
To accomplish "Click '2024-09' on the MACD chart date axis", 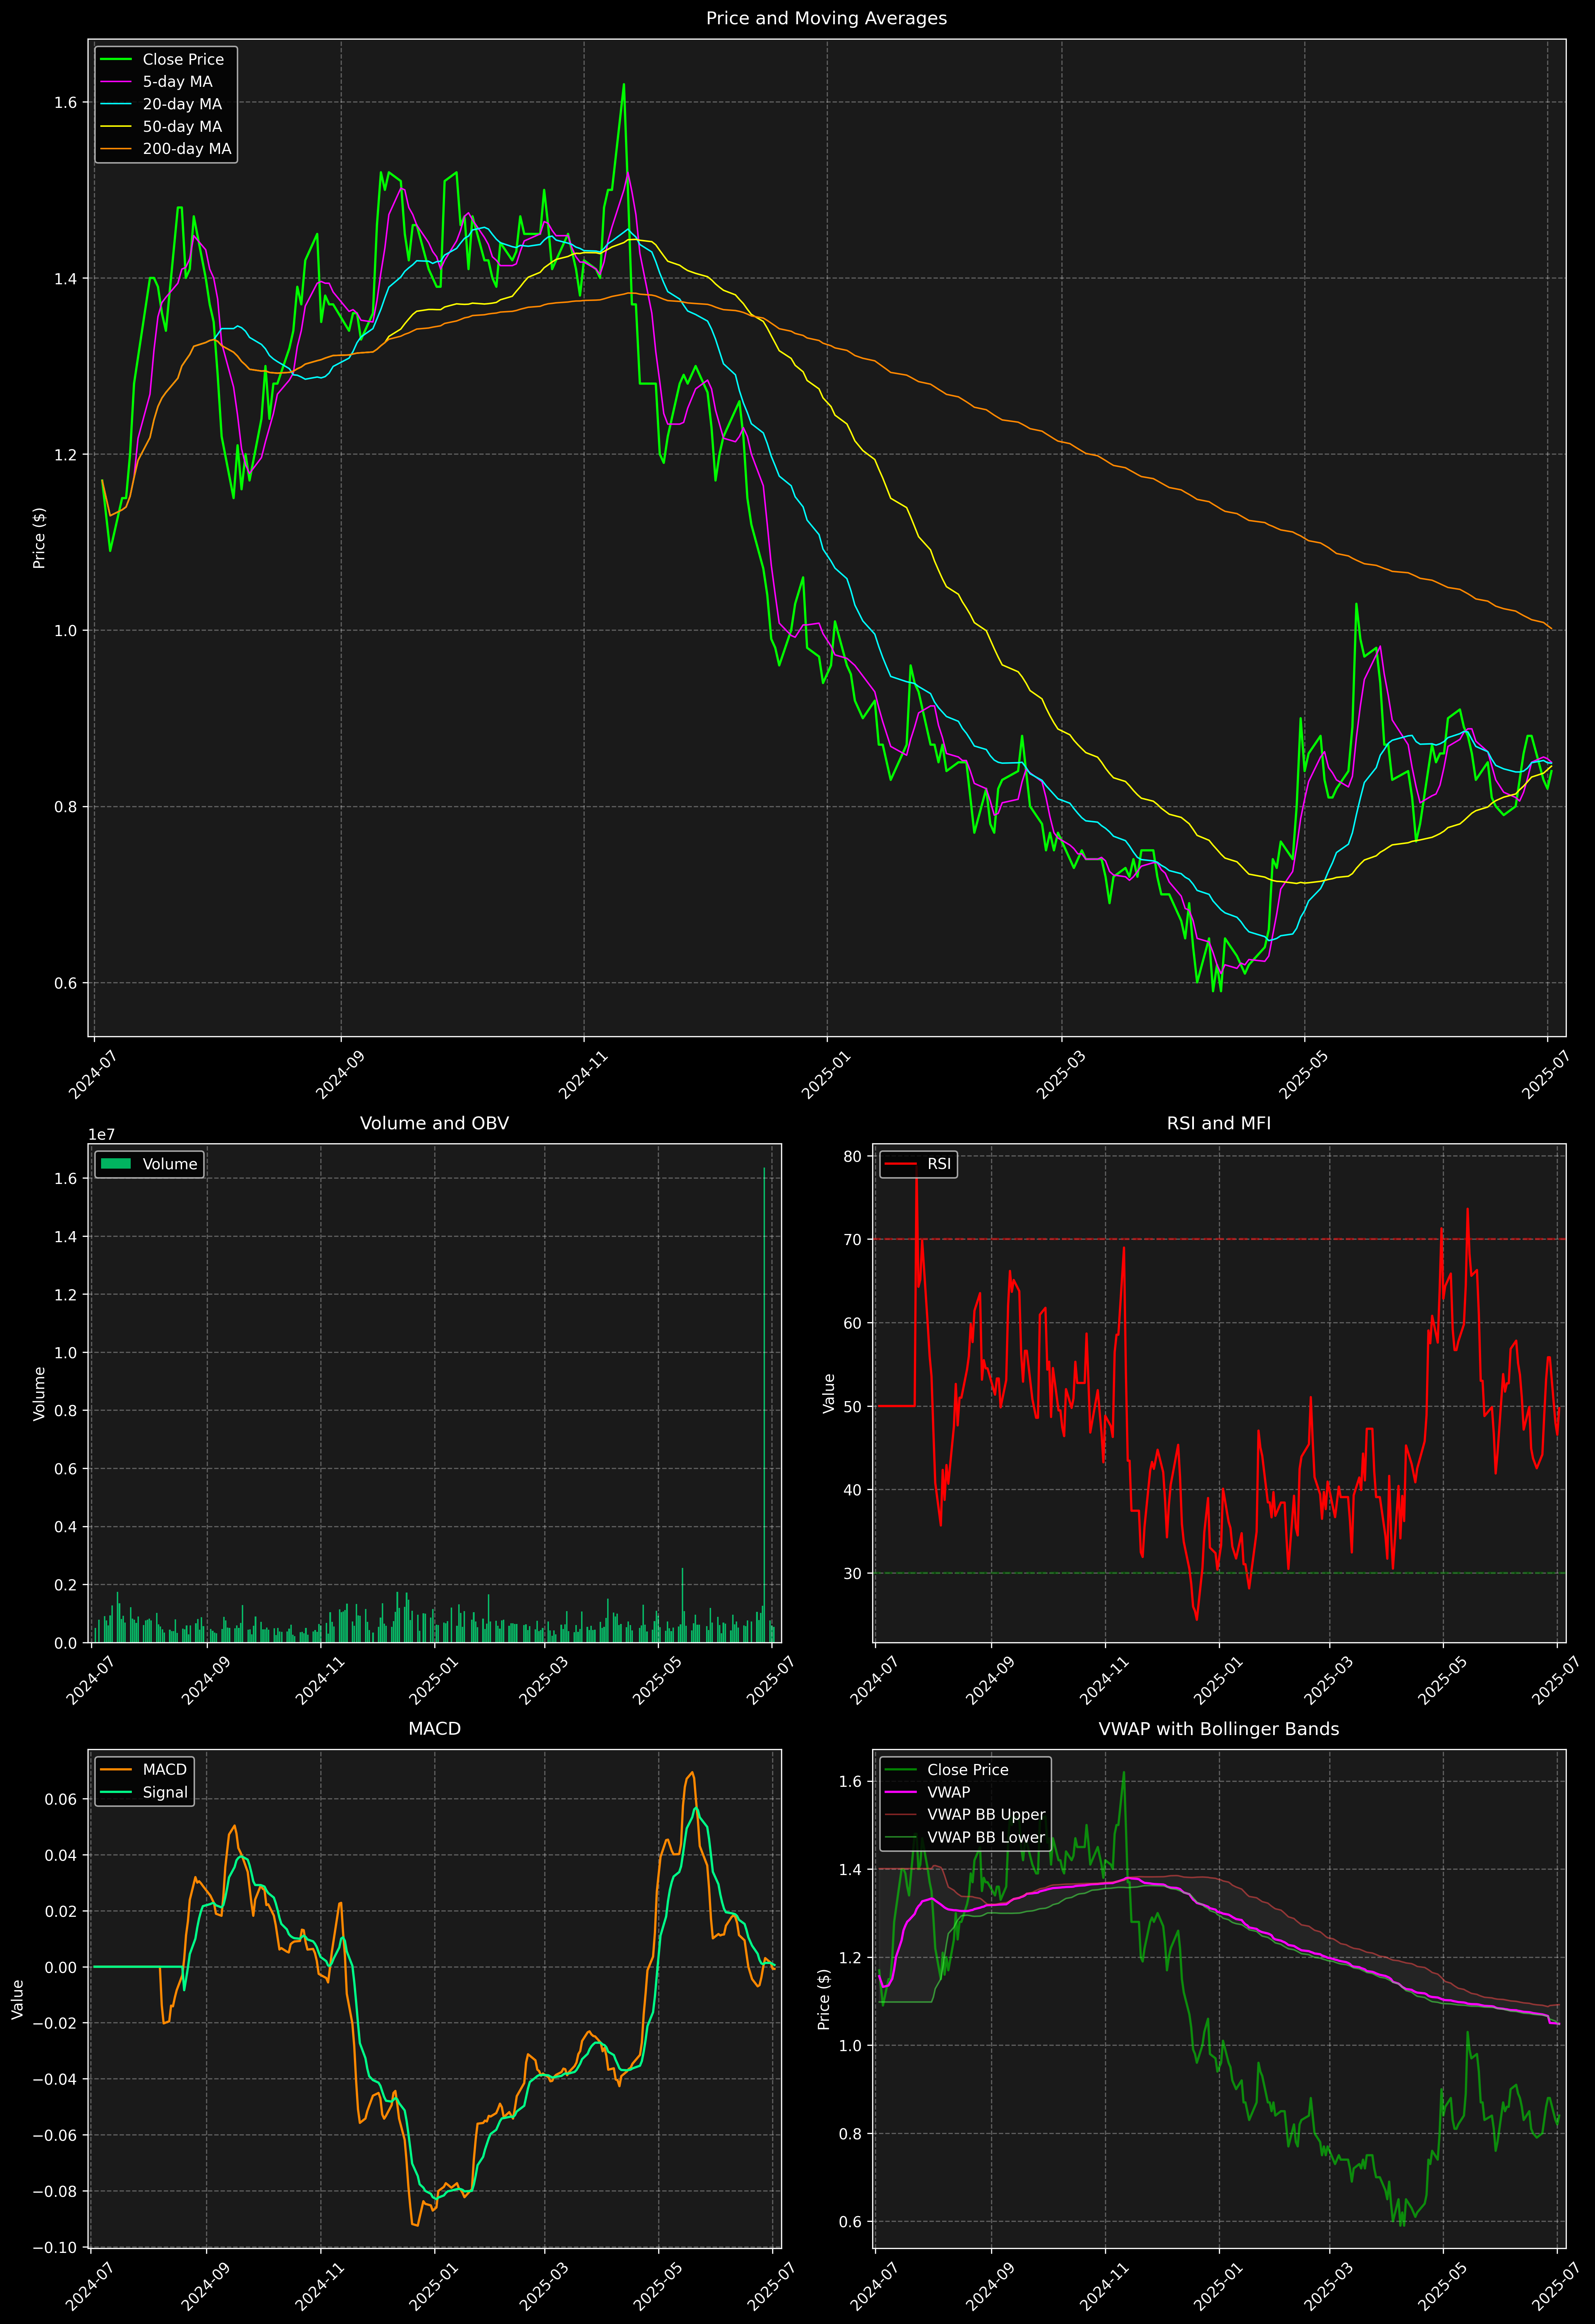I will pos(206,2286).
